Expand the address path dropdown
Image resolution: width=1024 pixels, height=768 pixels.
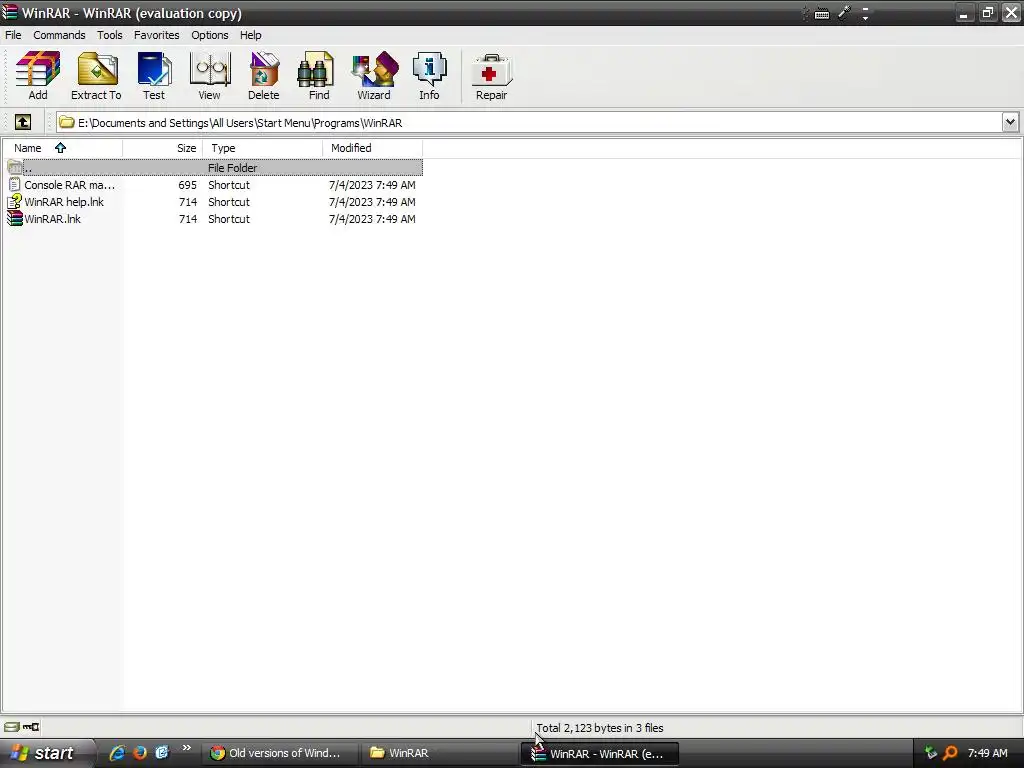pyautogui.click(x=1010, y=122)
